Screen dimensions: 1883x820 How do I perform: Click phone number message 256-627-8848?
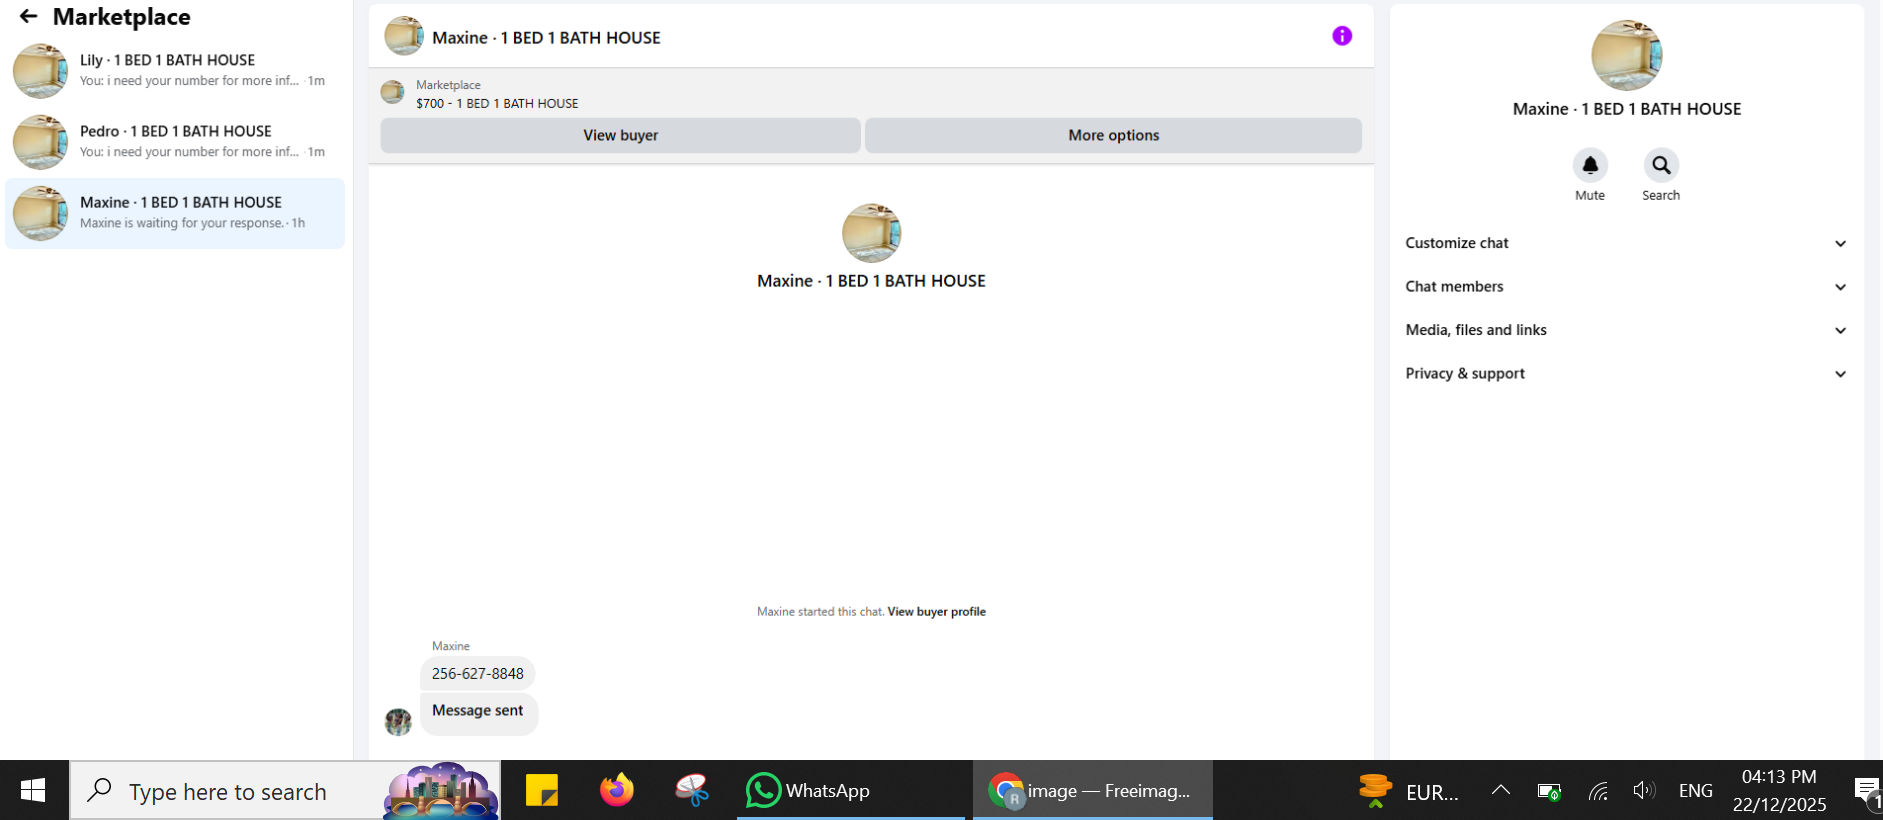[x=478, y=674]
